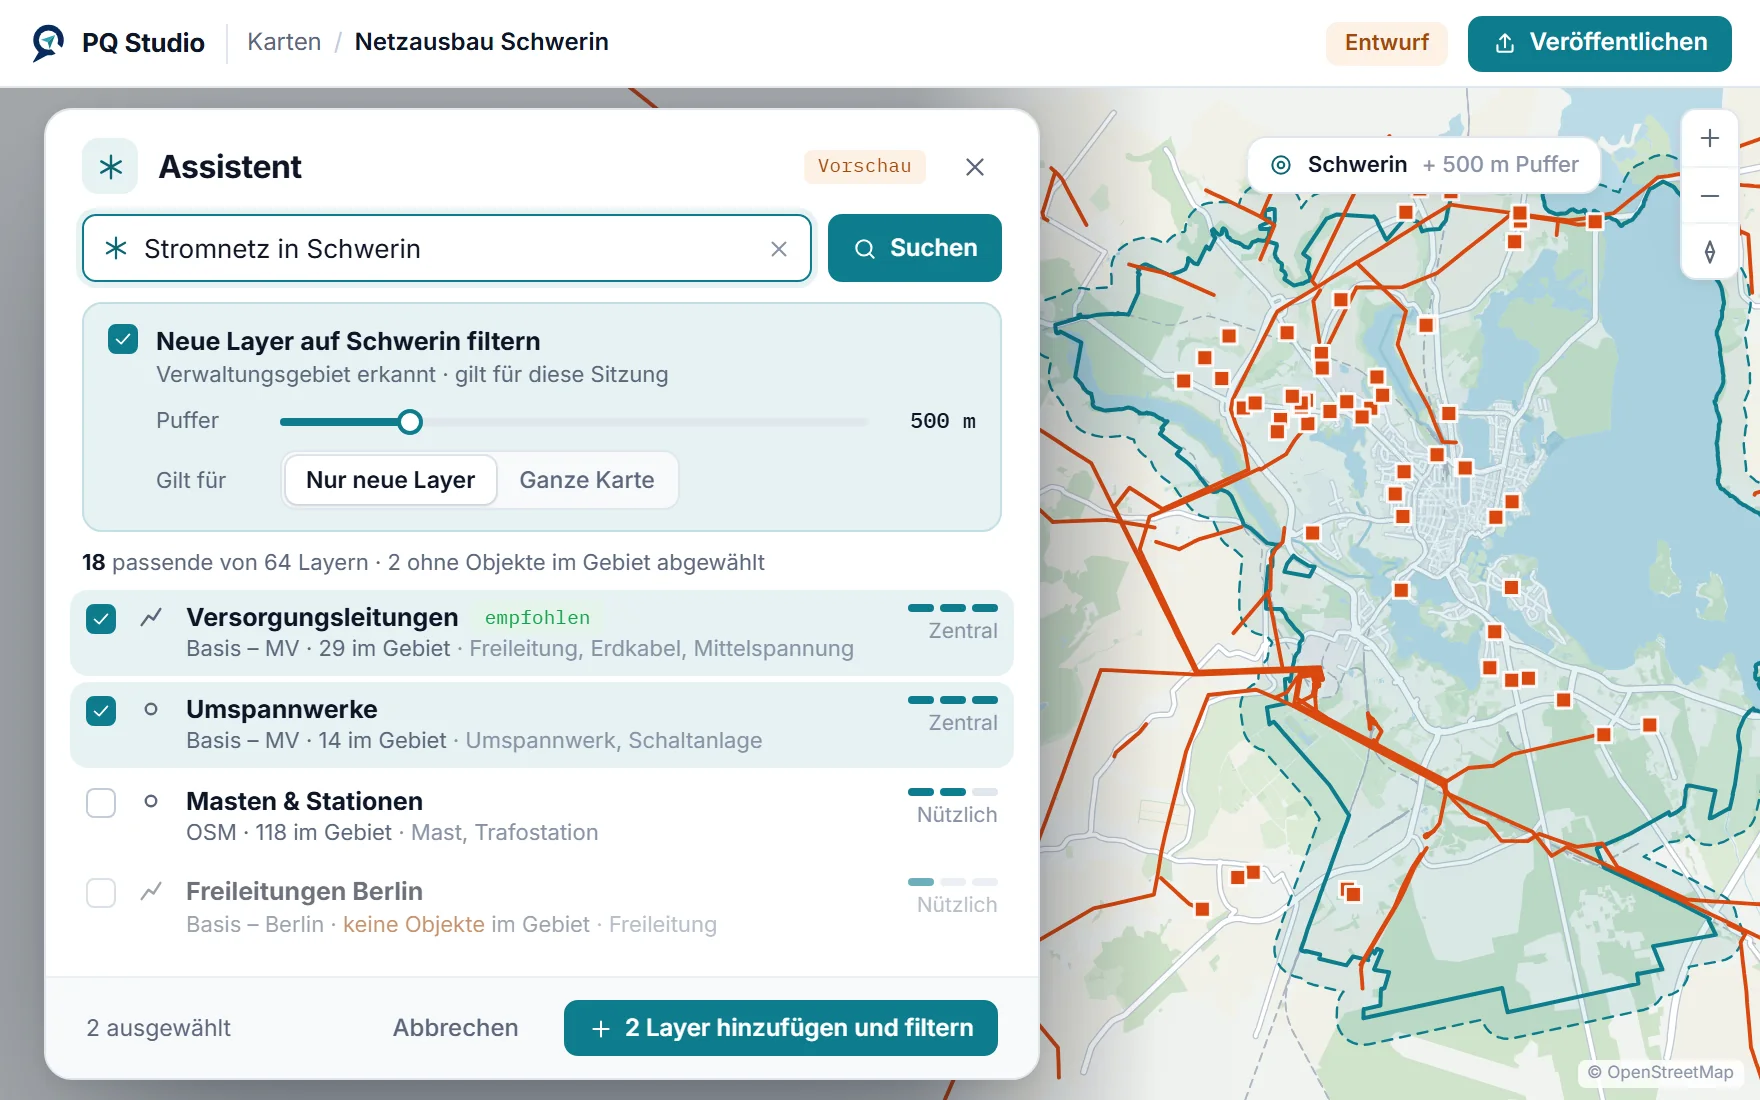The width and height of the screenshot is (1760, 1100).
Task: Click the '2 ausgewählt' text
Action: [x=159, y=1028]
